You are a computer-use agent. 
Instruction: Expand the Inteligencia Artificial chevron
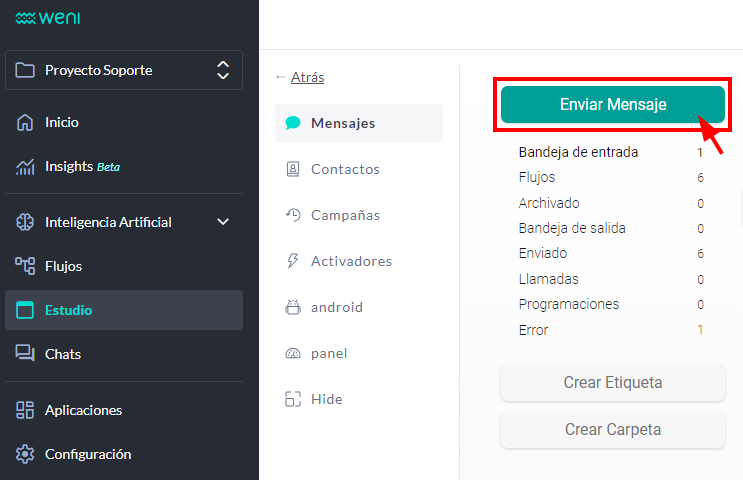223,222
